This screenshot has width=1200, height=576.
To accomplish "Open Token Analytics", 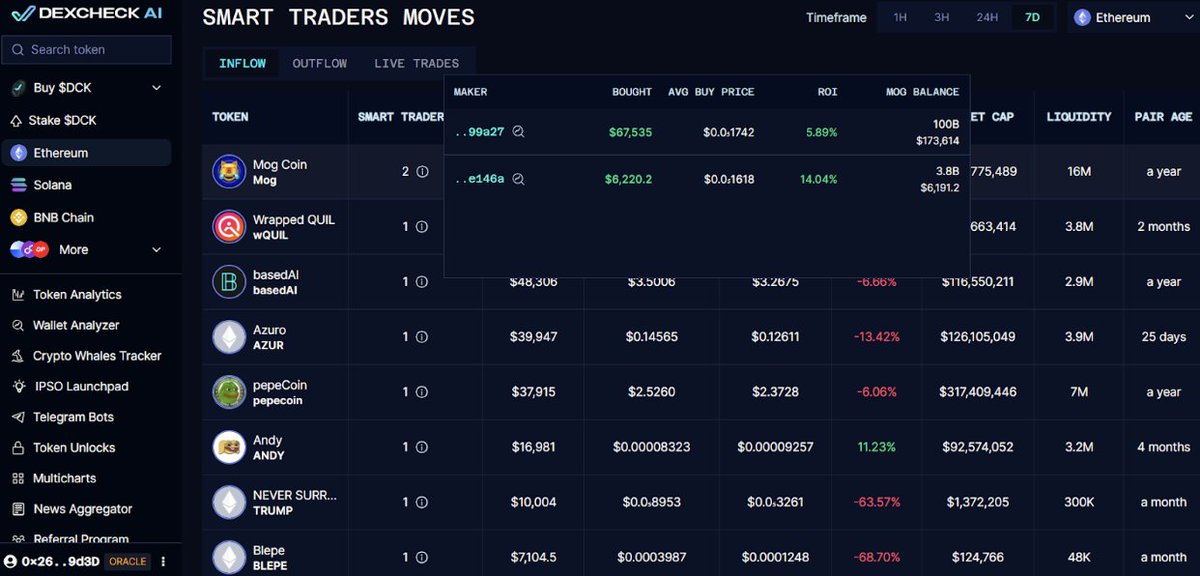I will (77, 295).
